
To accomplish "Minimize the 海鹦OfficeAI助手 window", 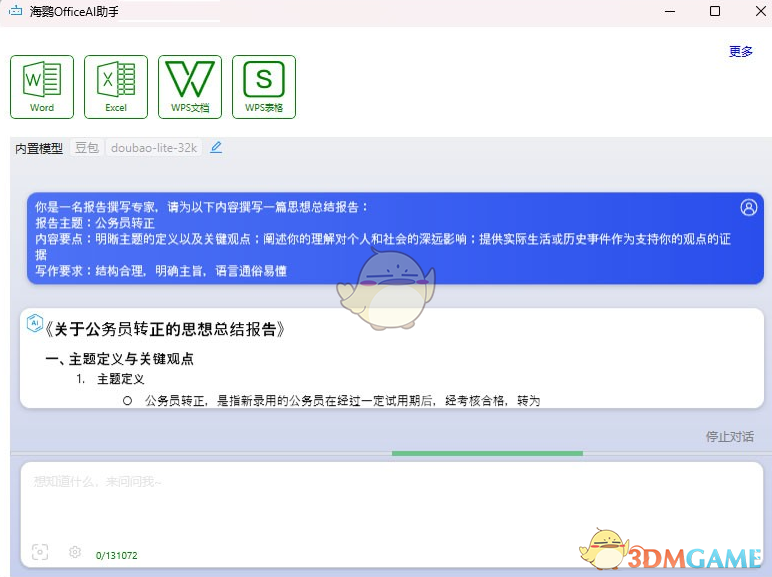I will point(670,11).
